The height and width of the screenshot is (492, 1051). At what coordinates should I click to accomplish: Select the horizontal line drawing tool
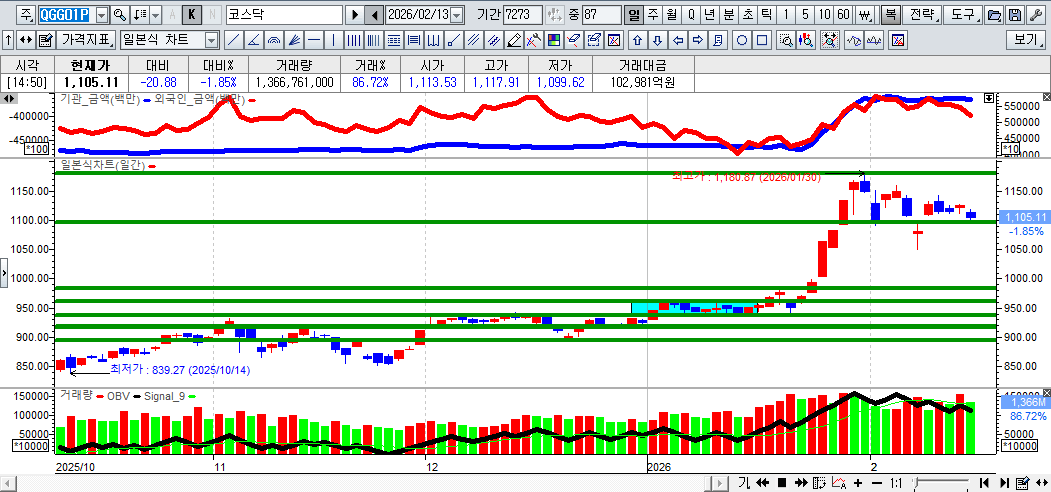click(x=313, y=40)
